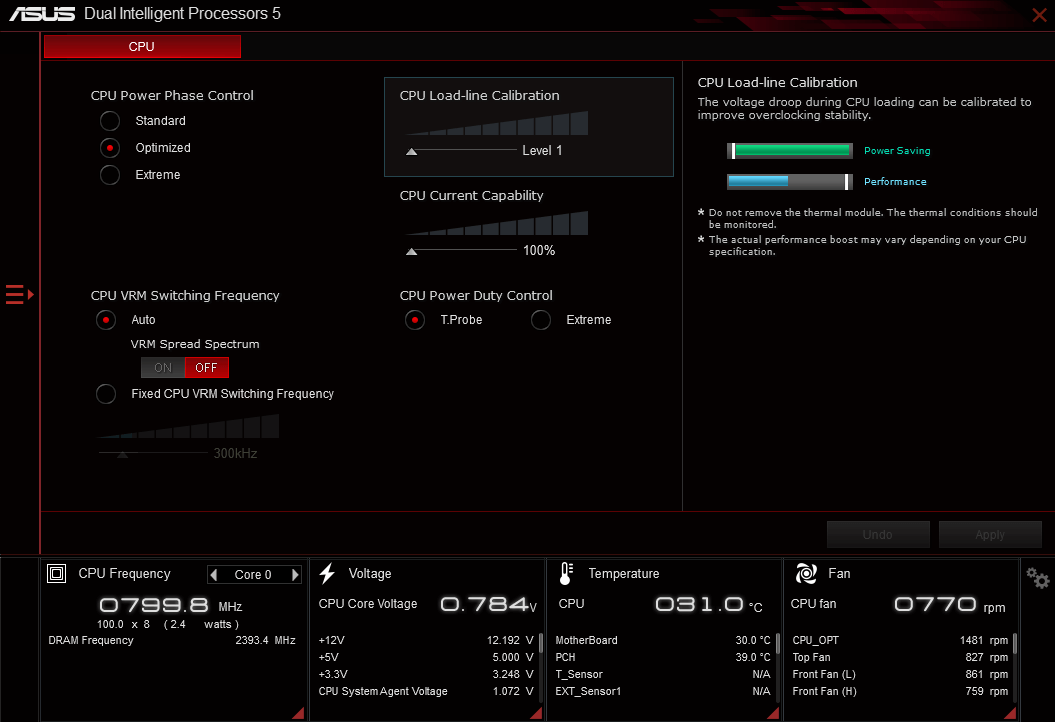
Task: Click the Core 0 selector label
Action: [x=253, y=575]
